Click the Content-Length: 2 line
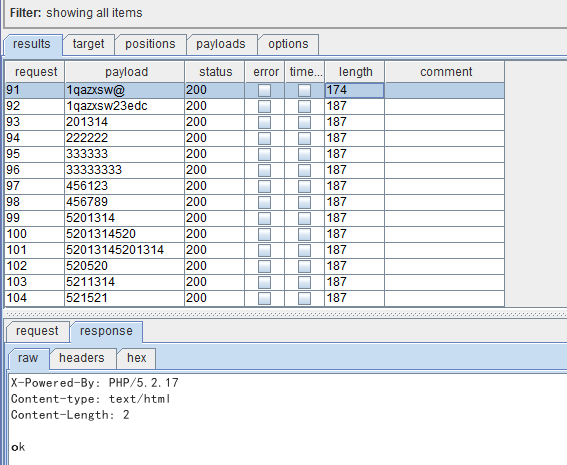Viewport: 567px width, 465px height. click(70, 415)
